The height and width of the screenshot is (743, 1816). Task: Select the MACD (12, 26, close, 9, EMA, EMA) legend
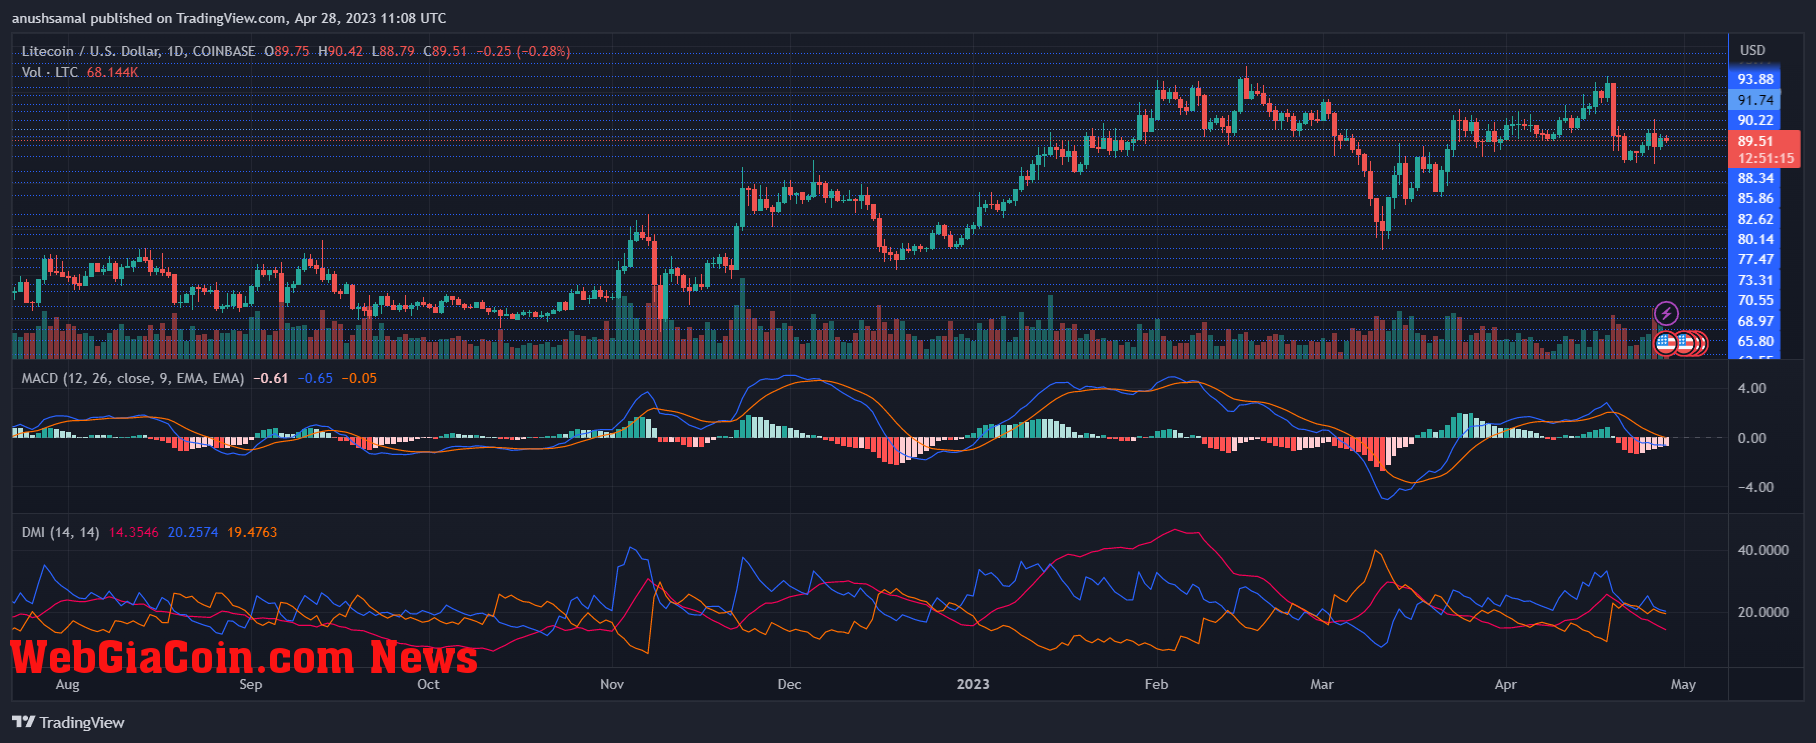[x=133, y=378]
